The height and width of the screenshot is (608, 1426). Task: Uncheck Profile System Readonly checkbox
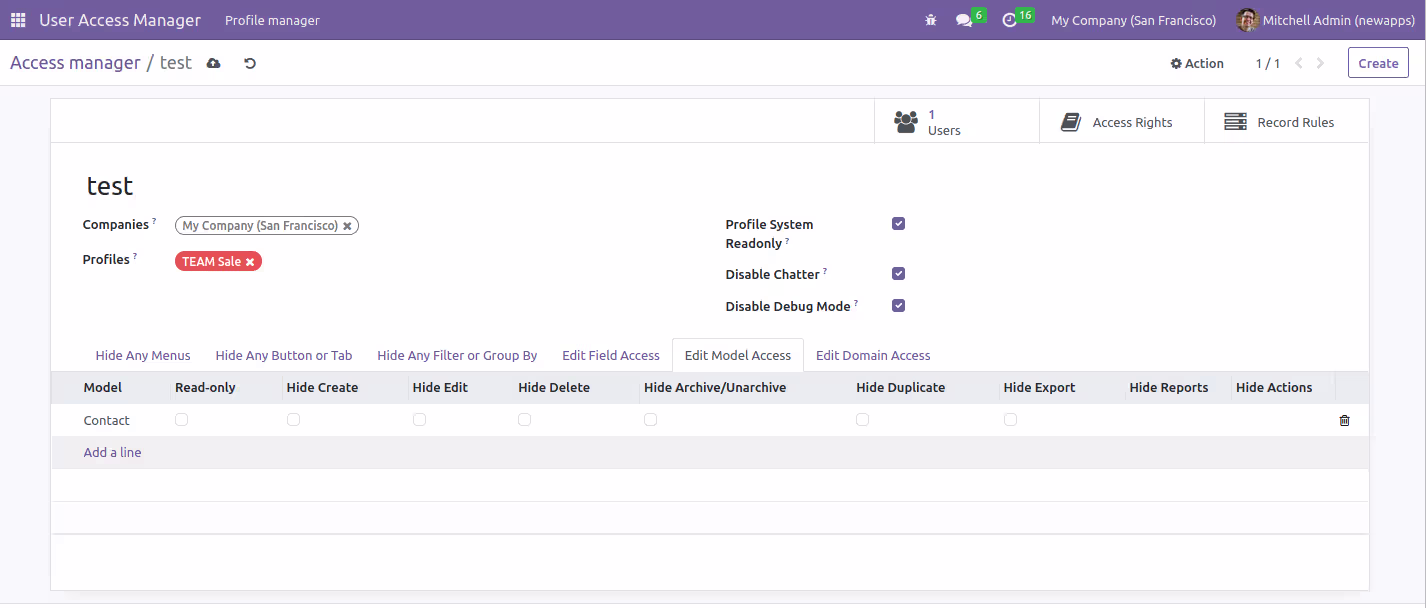[898, 224]
